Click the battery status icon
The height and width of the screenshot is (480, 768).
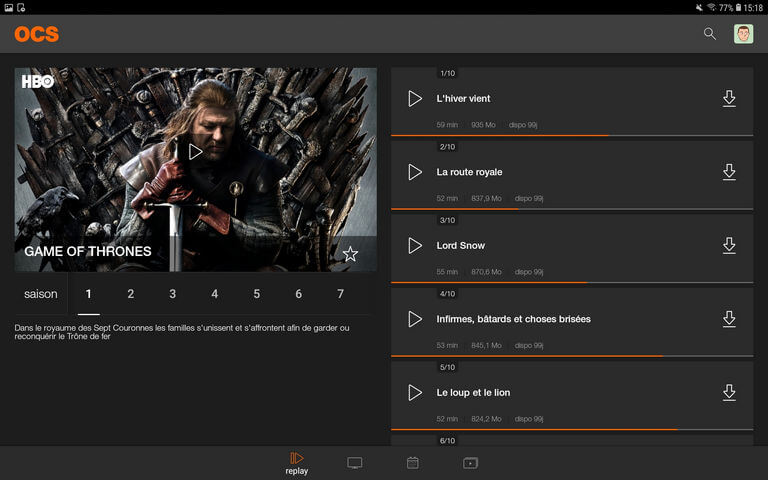(x=738, y=7)
